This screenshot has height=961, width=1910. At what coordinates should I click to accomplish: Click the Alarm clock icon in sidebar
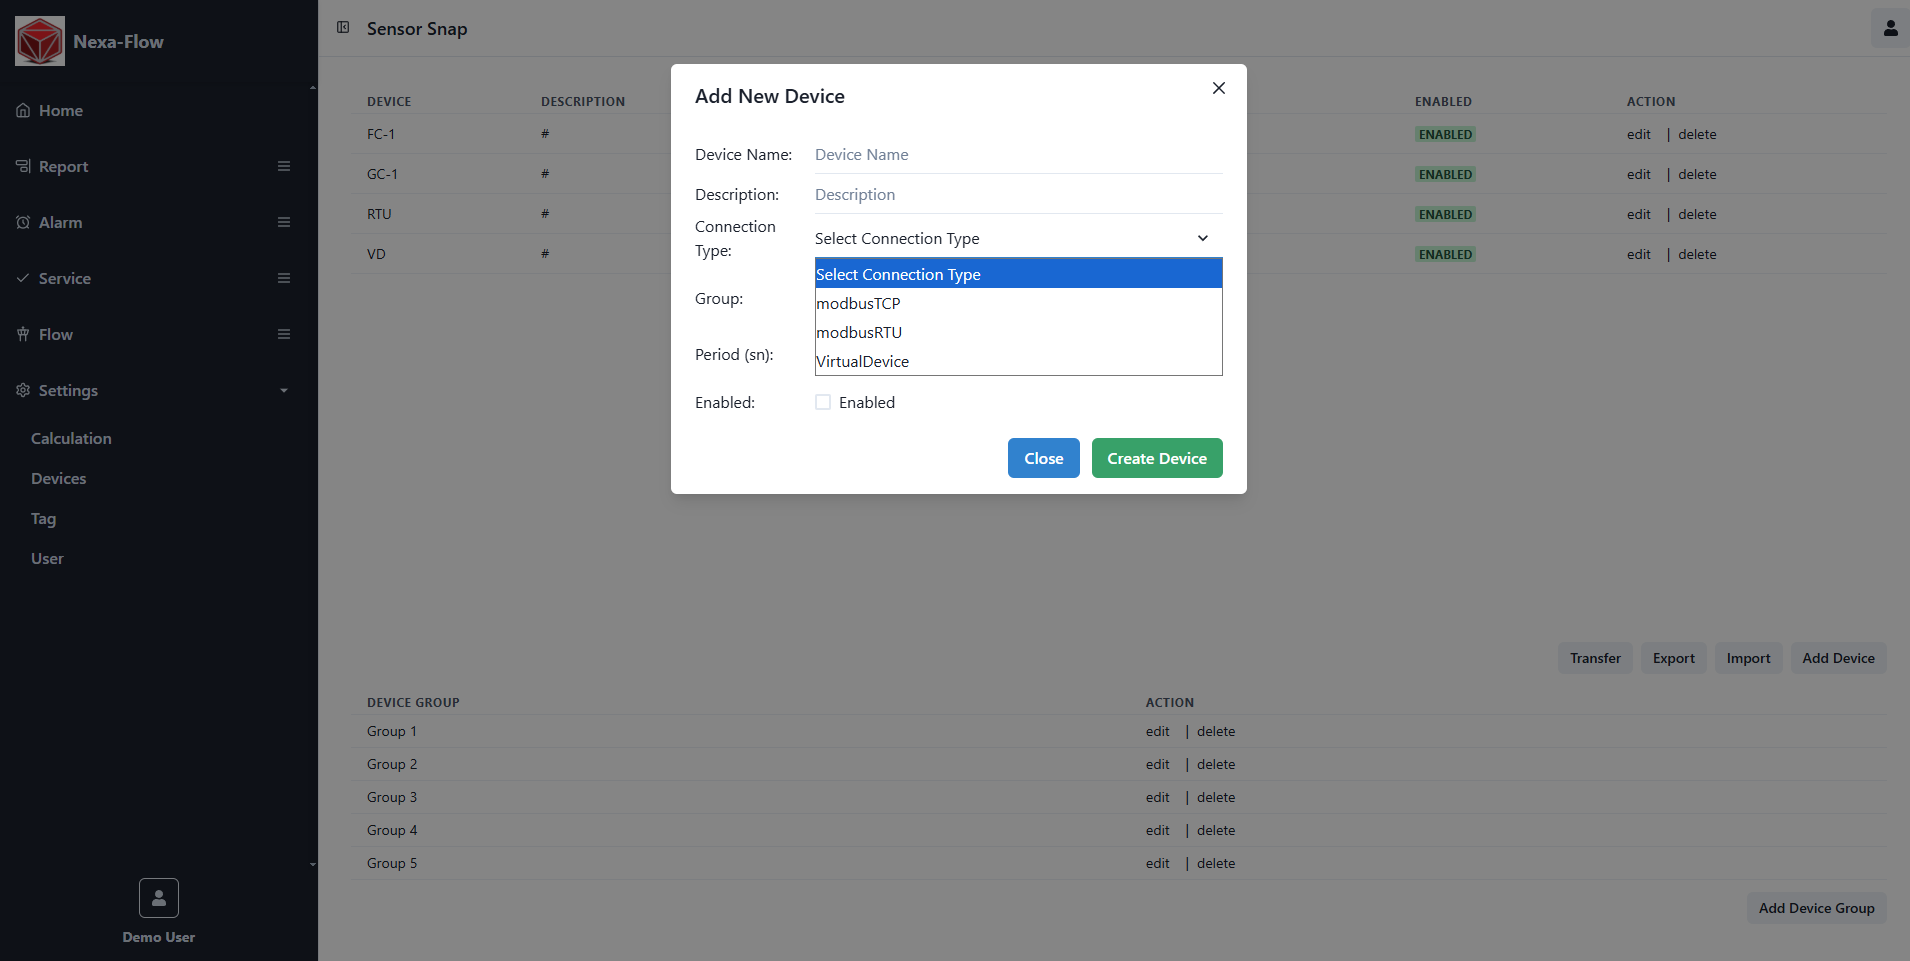pyautogui.click(x=23, y=222)
